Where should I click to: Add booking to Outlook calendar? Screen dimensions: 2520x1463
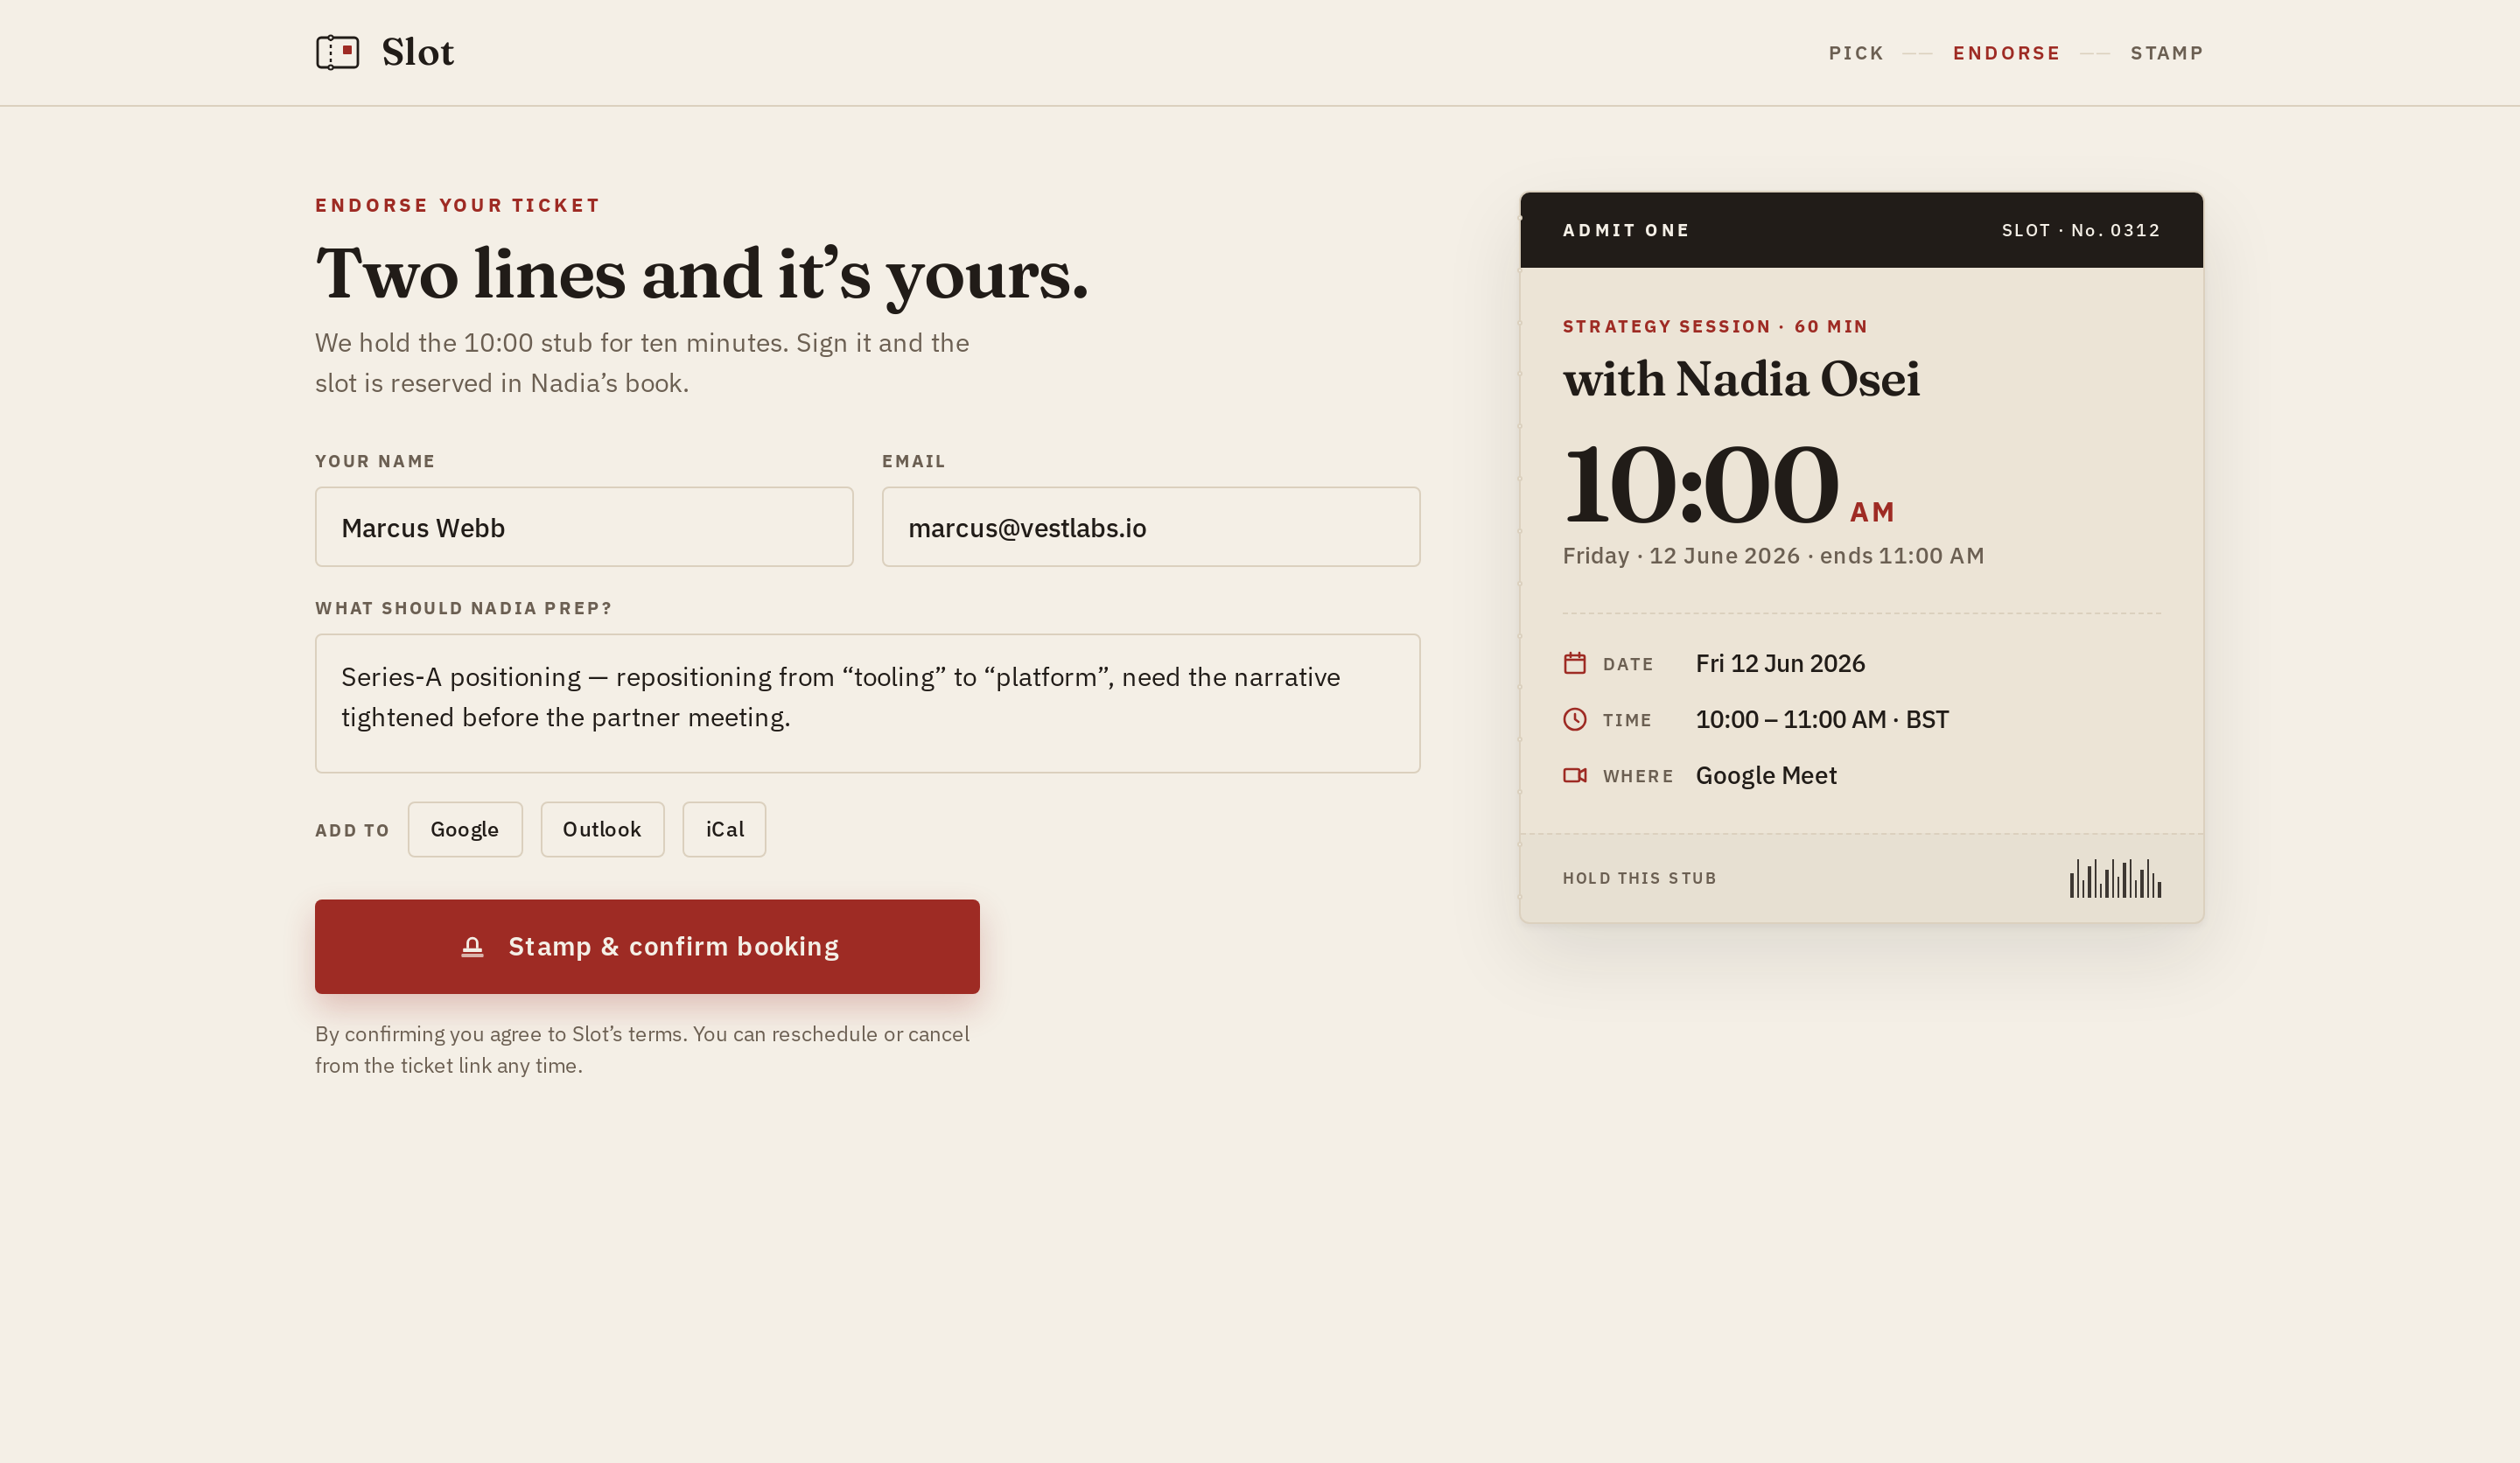(x=602, y=829)
